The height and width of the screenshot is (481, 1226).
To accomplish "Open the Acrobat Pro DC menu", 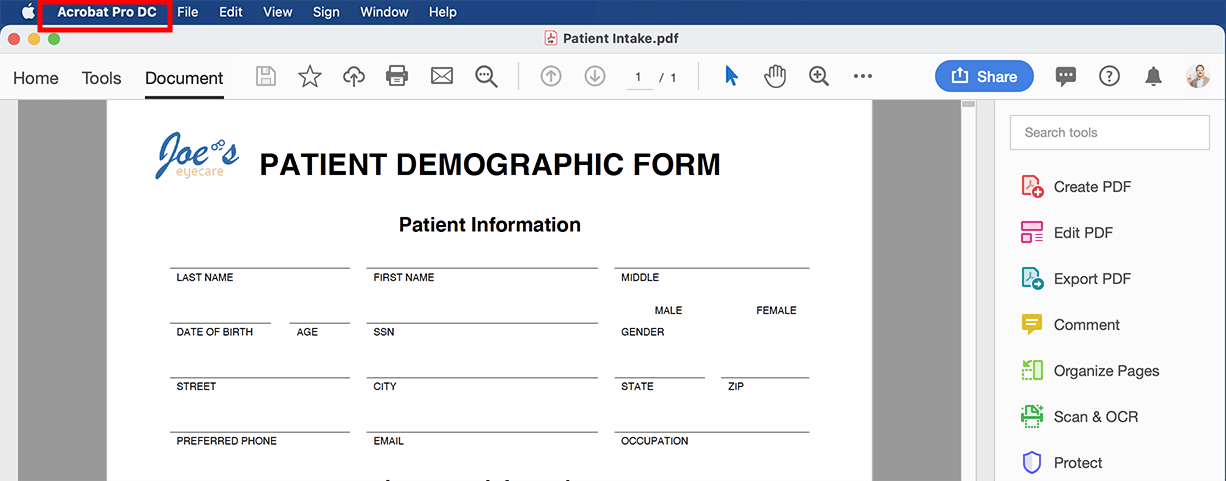I will (106, 12).
